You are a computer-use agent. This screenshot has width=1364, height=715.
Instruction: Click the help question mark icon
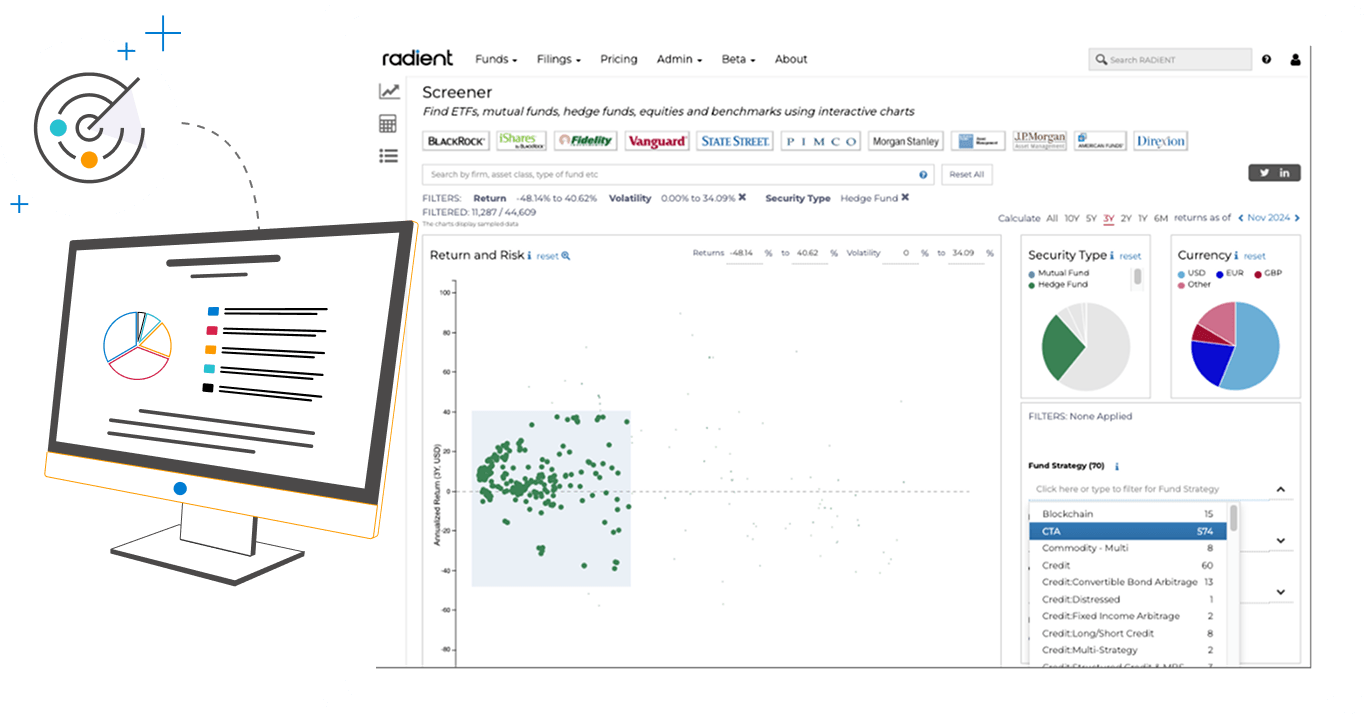pos(1266,60)
